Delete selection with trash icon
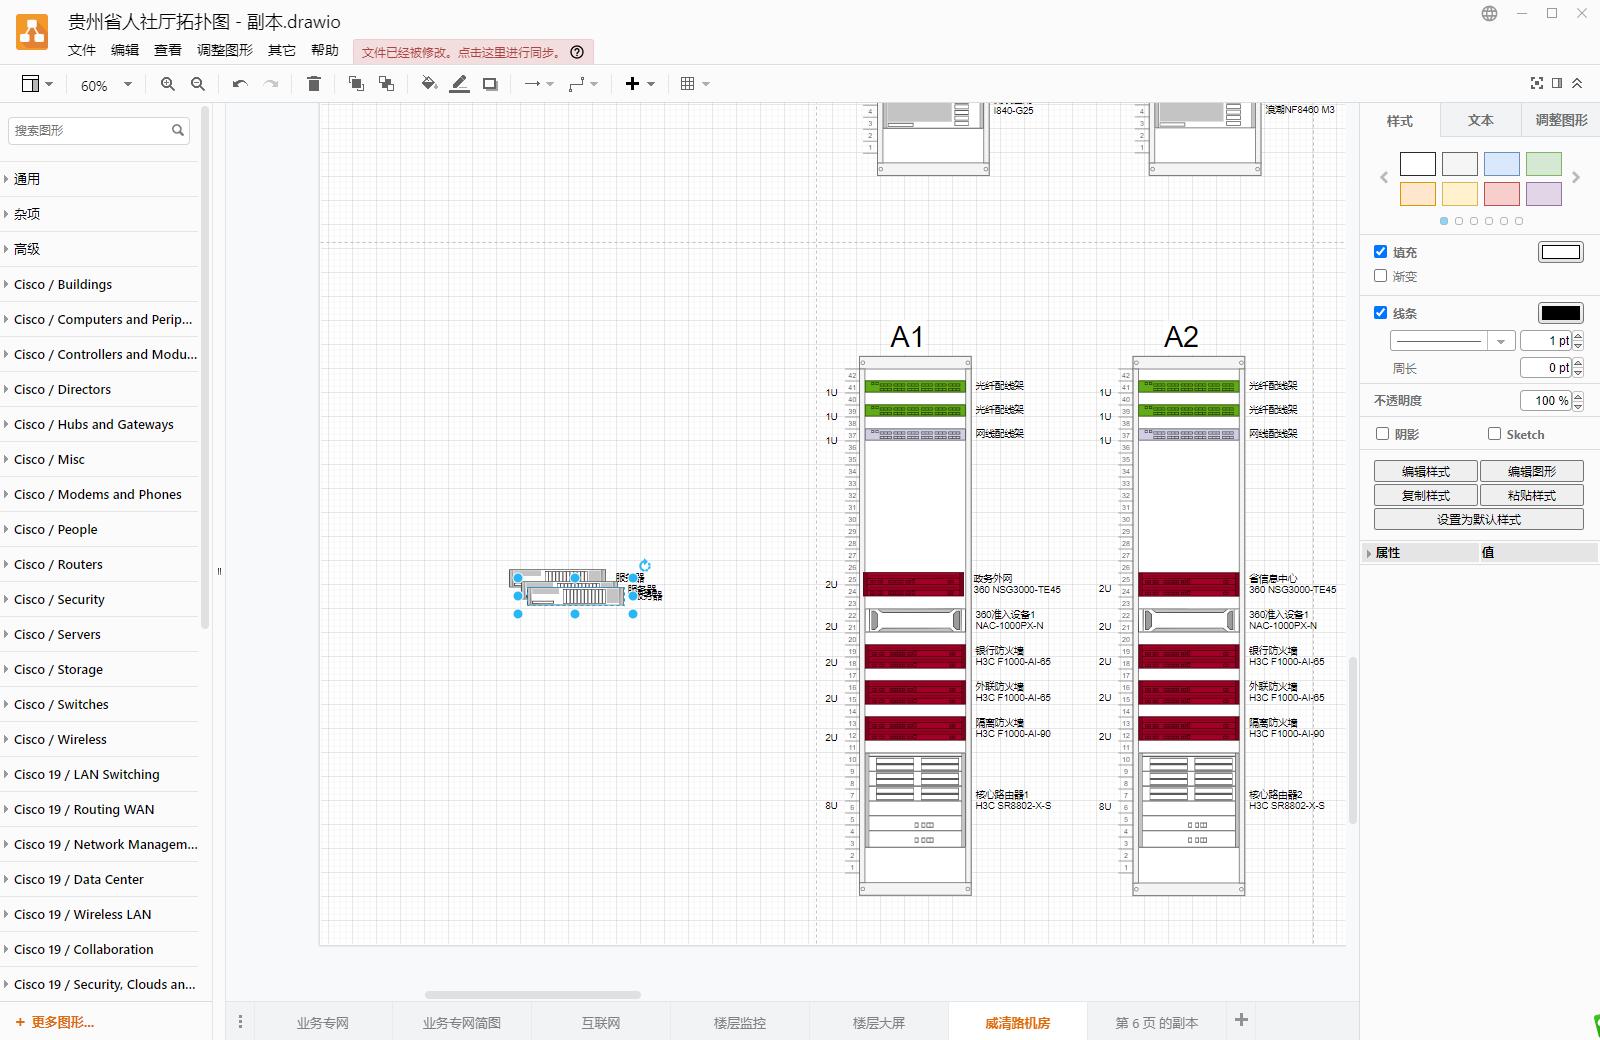The height and width of the screenshot is (1040, 1600). click(x=314, y=84)
